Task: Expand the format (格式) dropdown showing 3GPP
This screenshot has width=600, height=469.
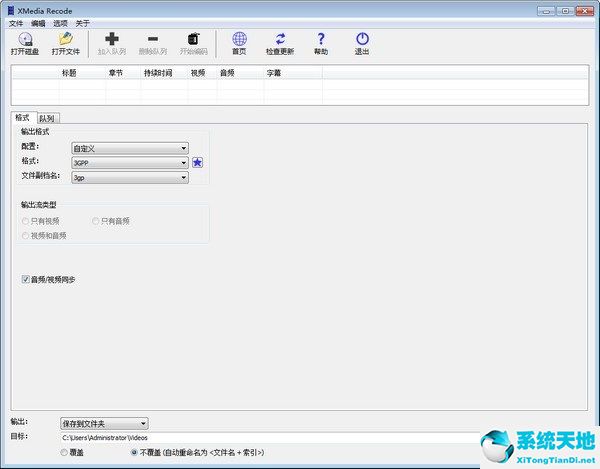Action: point(130,163)
